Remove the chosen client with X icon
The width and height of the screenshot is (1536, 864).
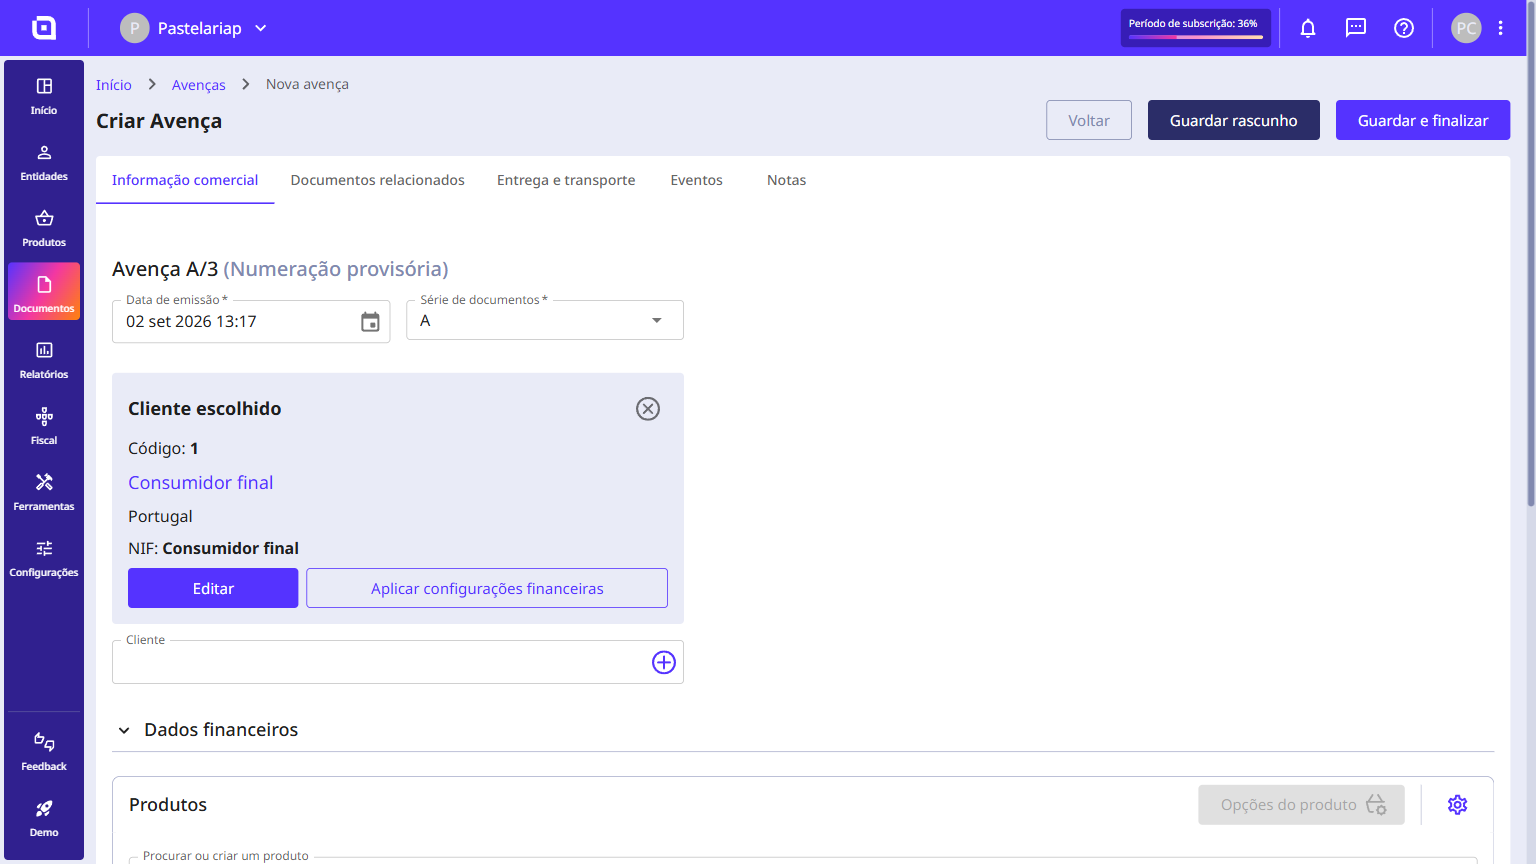tap(648, 409)
